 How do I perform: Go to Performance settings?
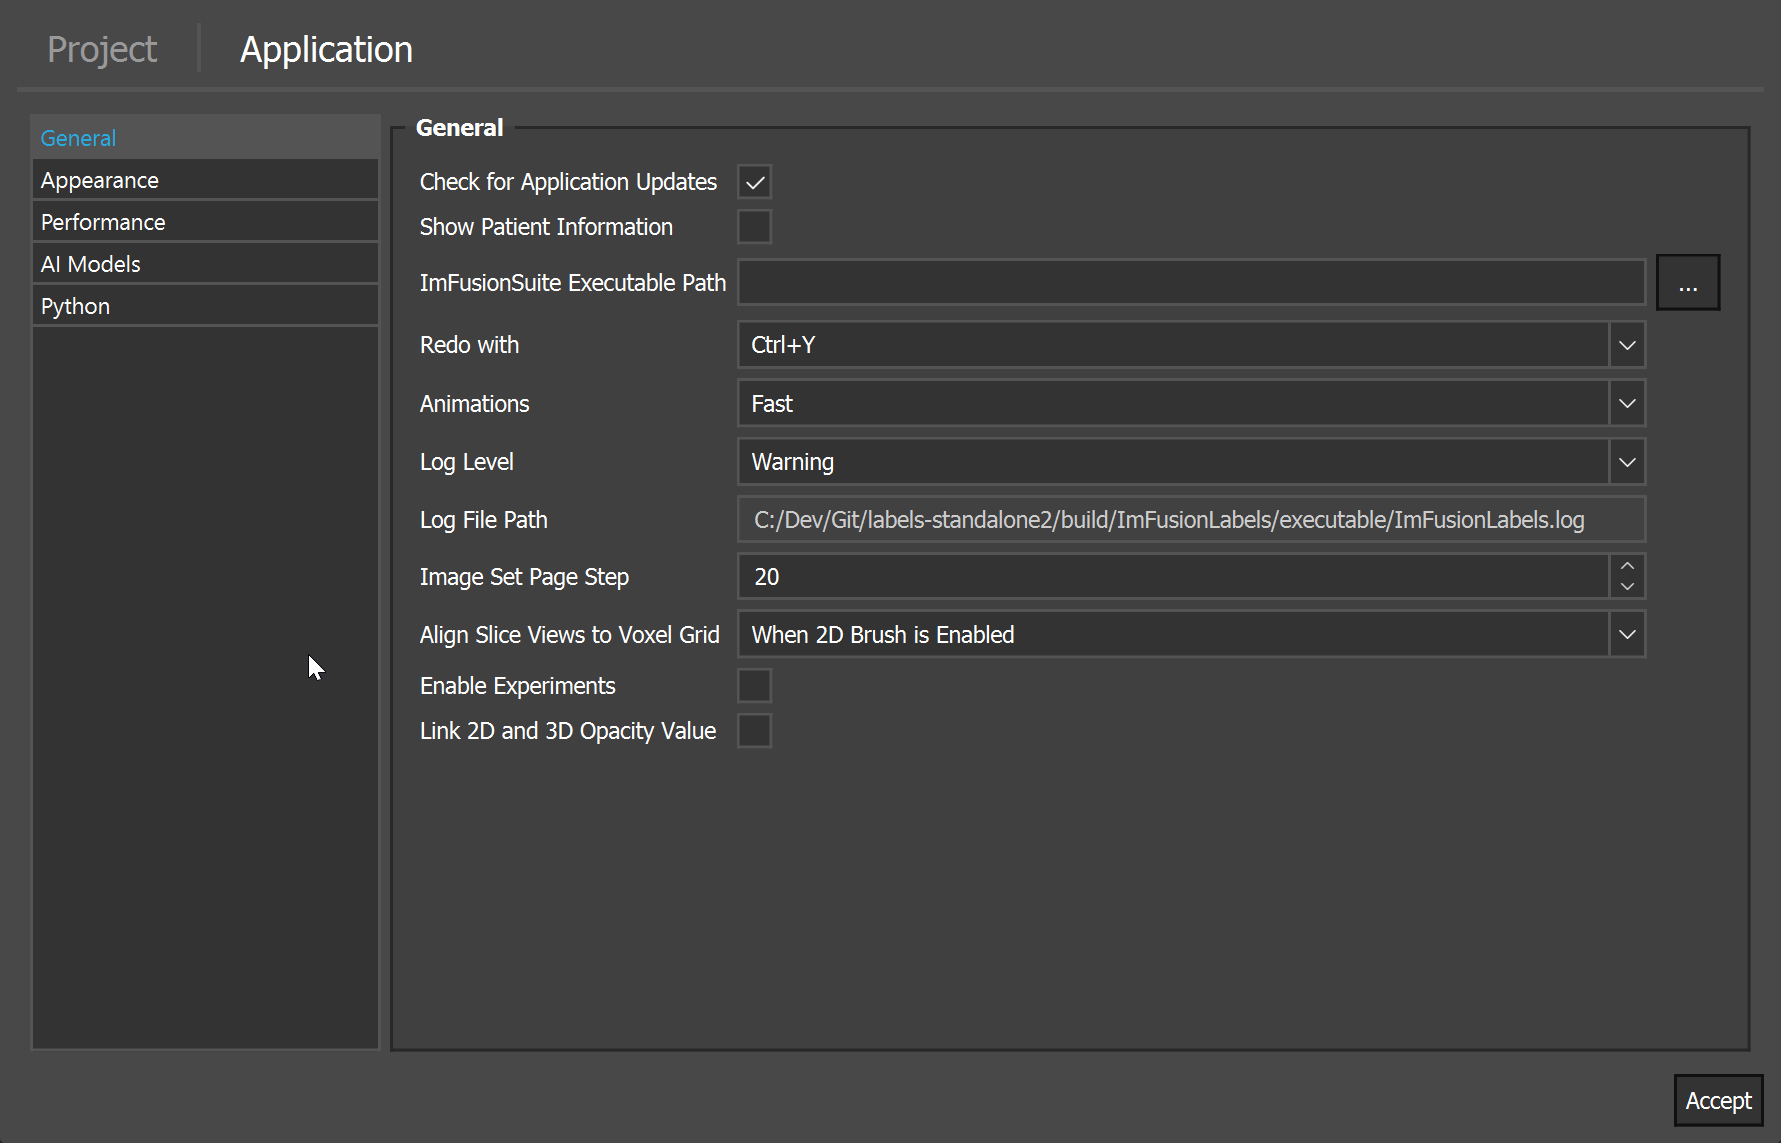tap(205, 222)
